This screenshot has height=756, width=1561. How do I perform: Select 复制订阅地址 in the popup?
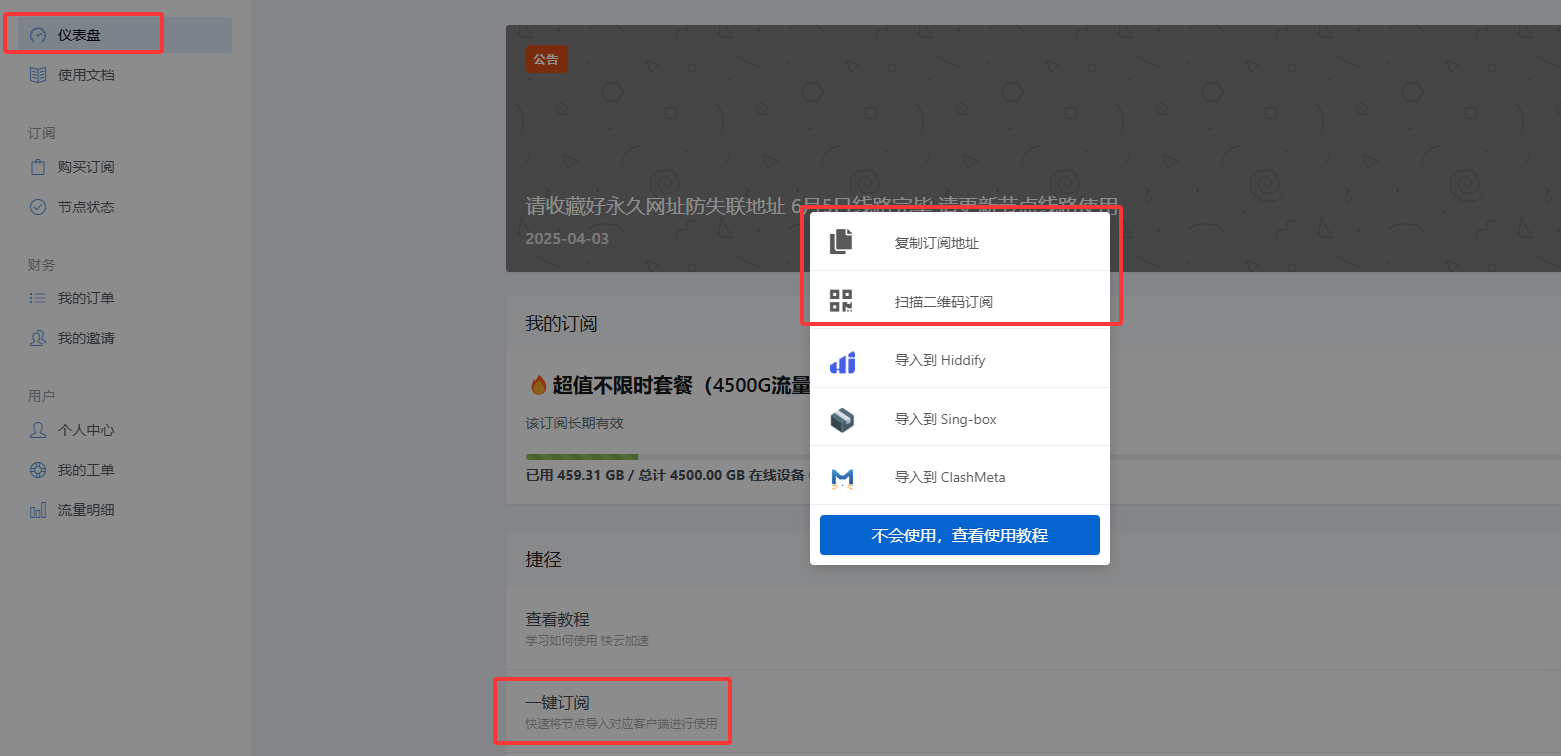[960, 242]
